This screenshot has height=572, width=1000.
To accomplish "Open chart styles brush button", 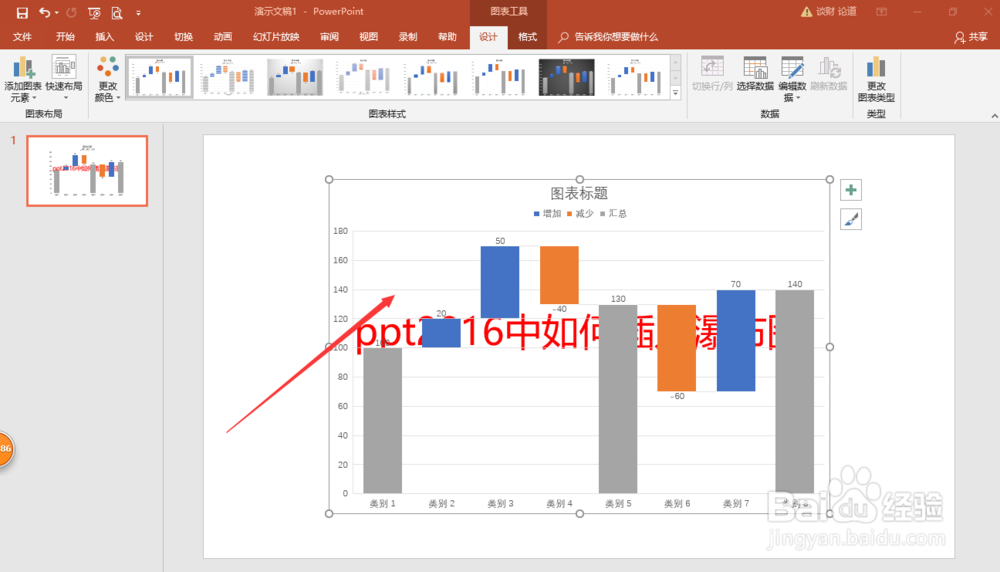I will pos(851,219).
